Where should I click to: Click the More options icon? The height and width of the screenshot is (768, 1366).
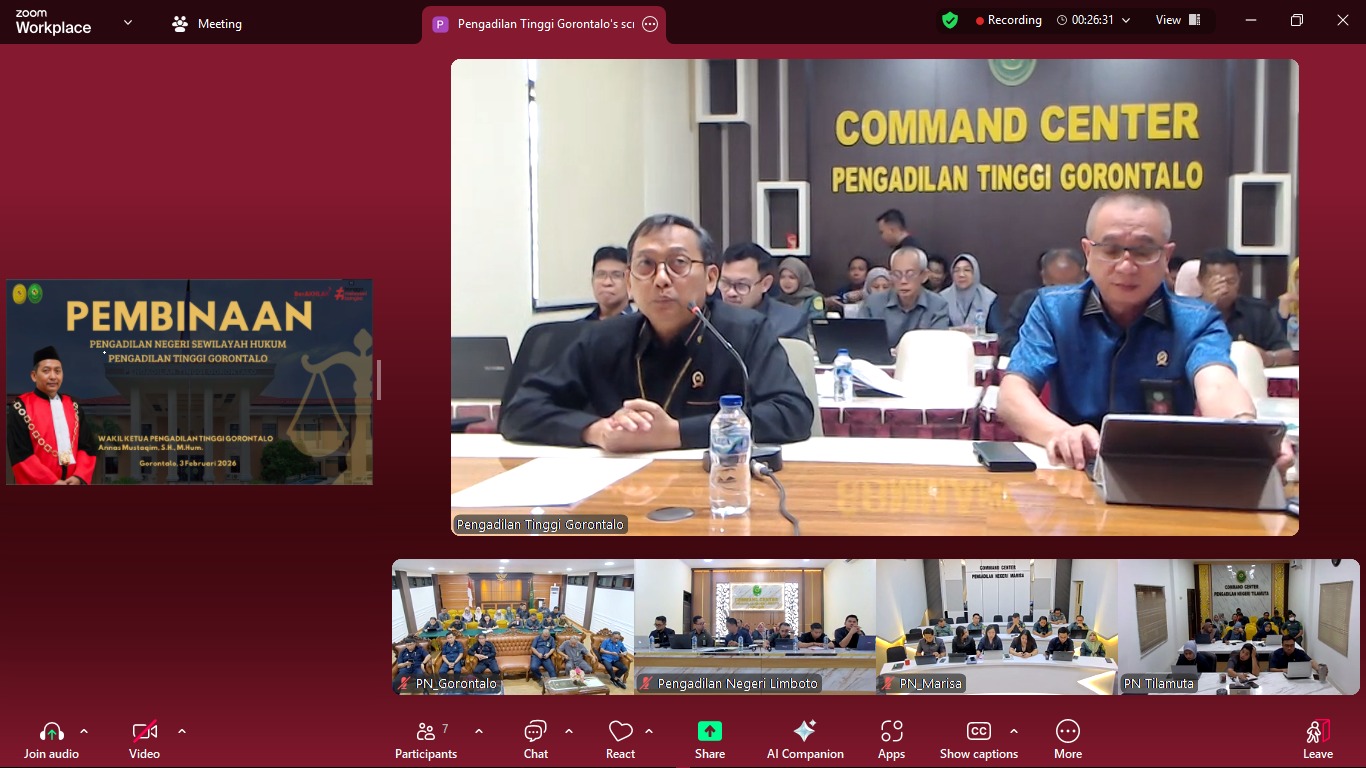coord(1067,732)
